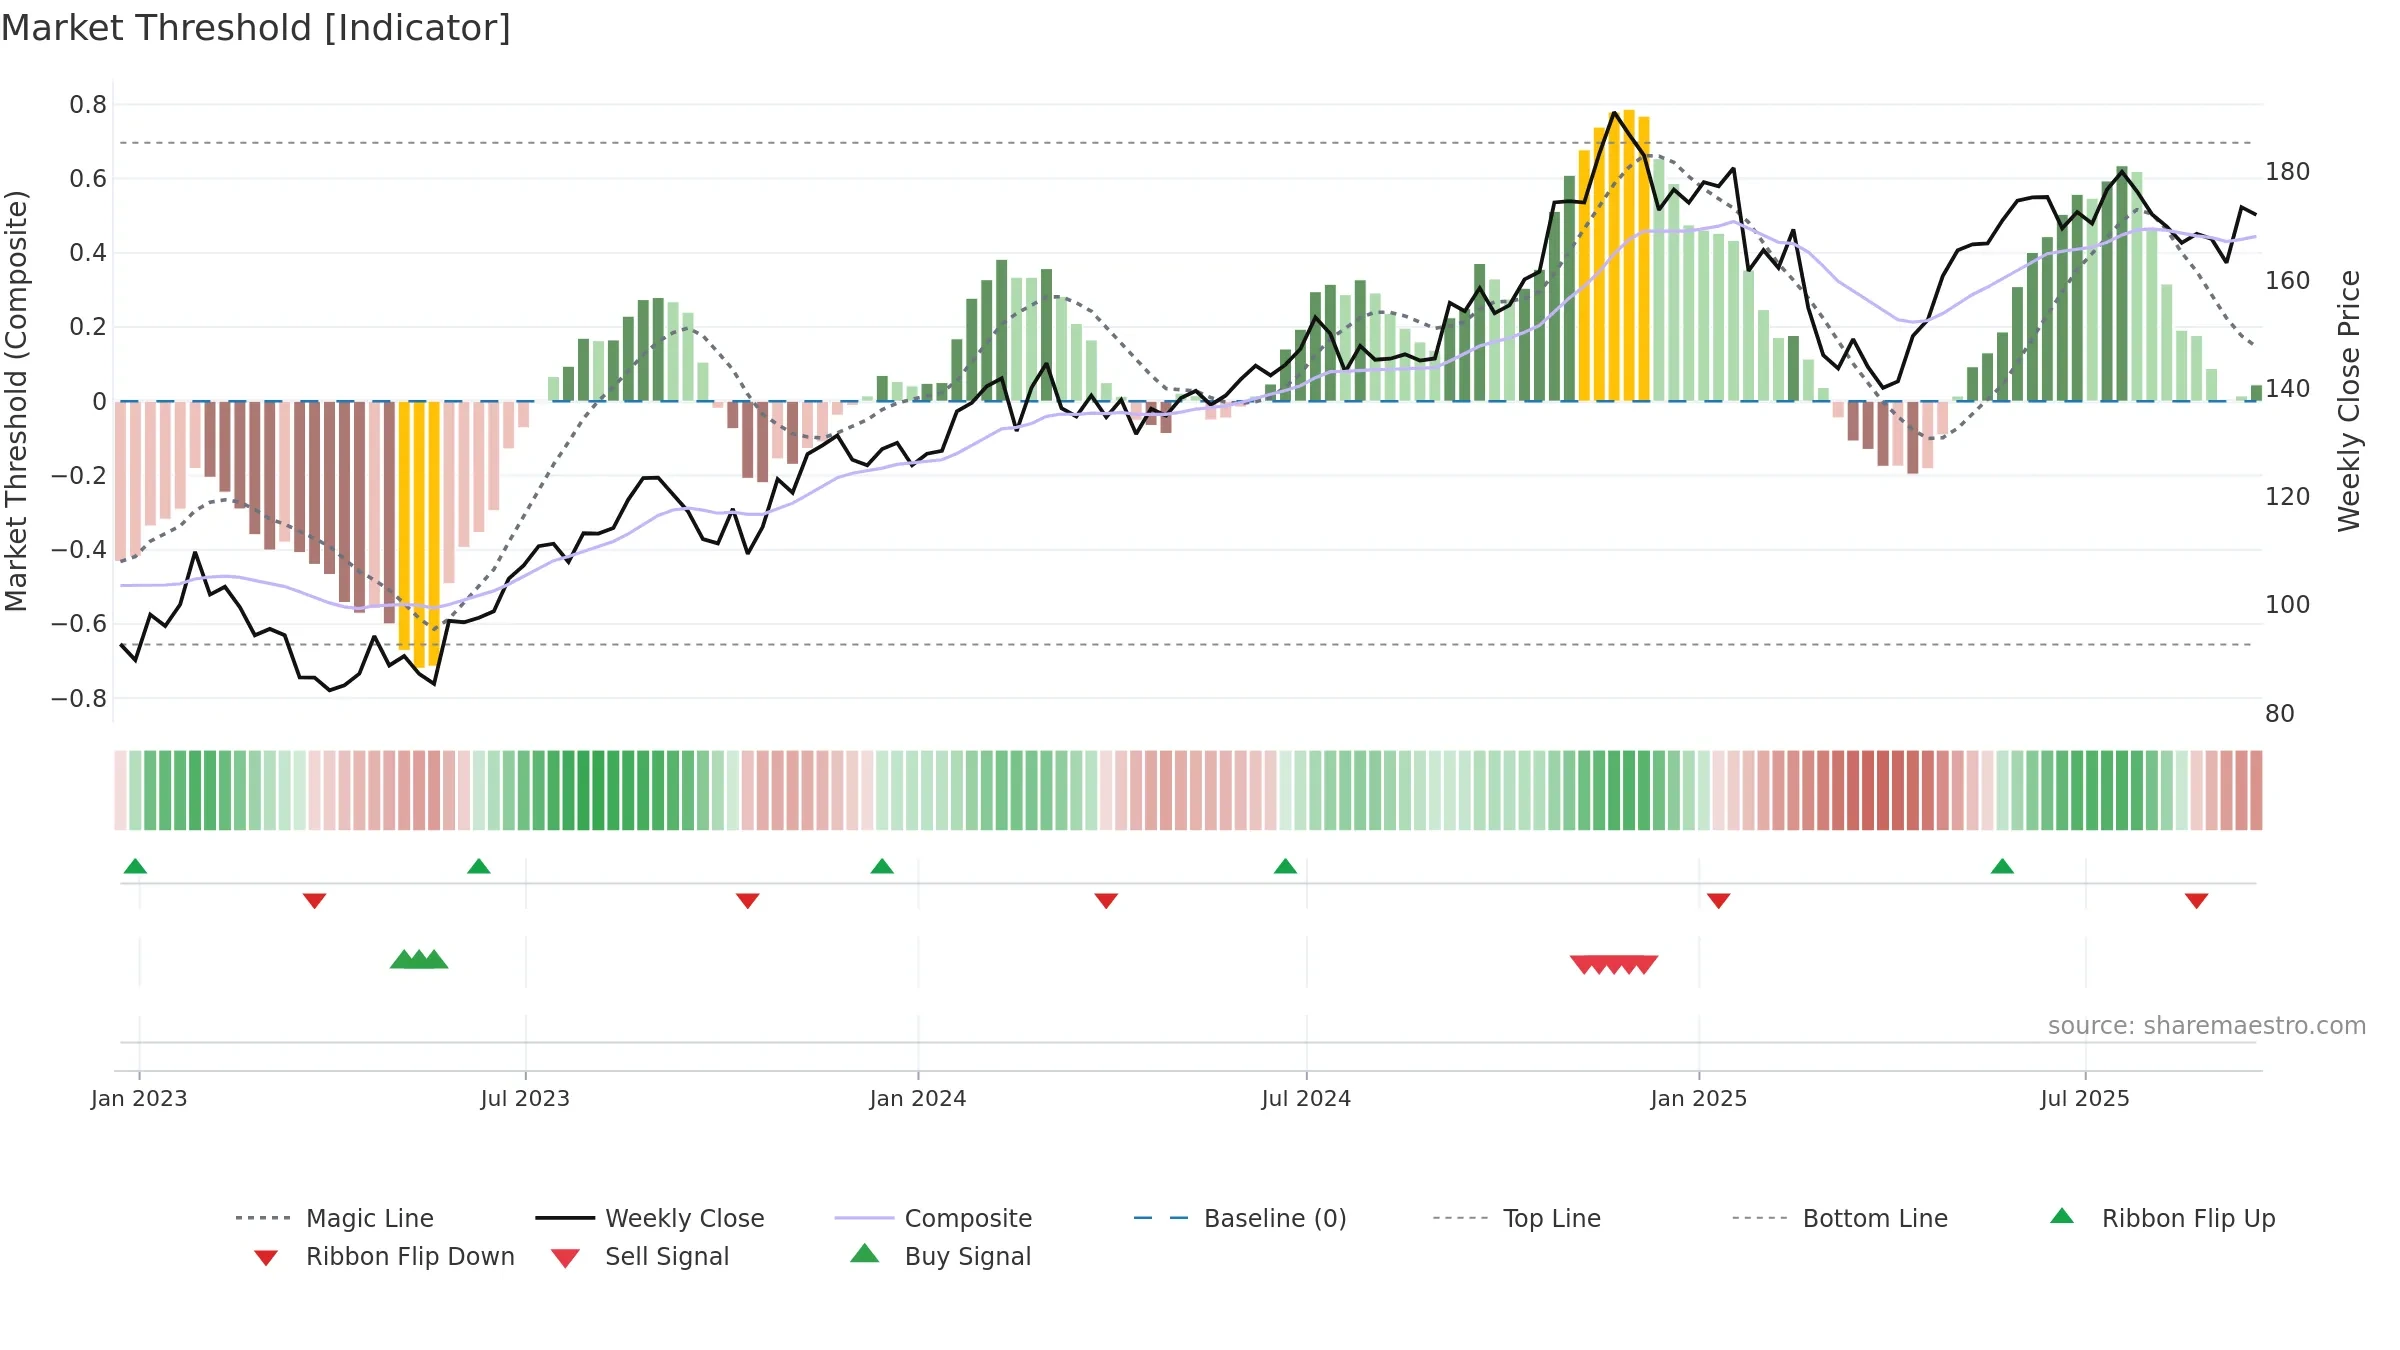Click the Ribbon Flip Up marker before Jan 2024
2400x1350 pixels.
882,866
